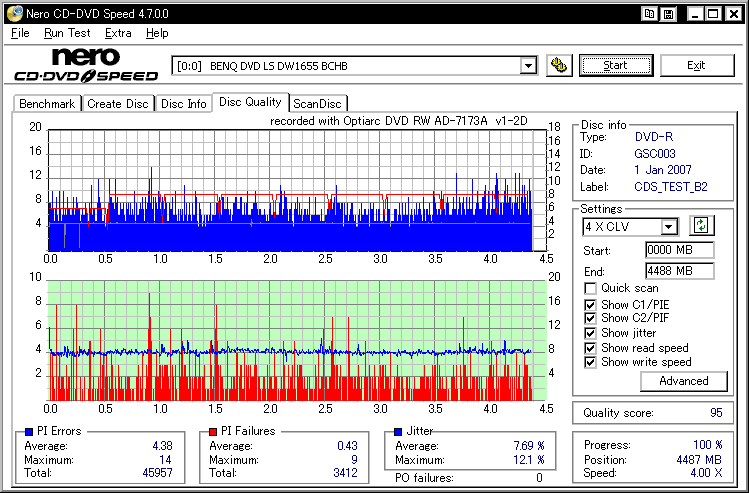Open the File menu
The height and width of the screenshot is (493, 749).
point(20,33)
